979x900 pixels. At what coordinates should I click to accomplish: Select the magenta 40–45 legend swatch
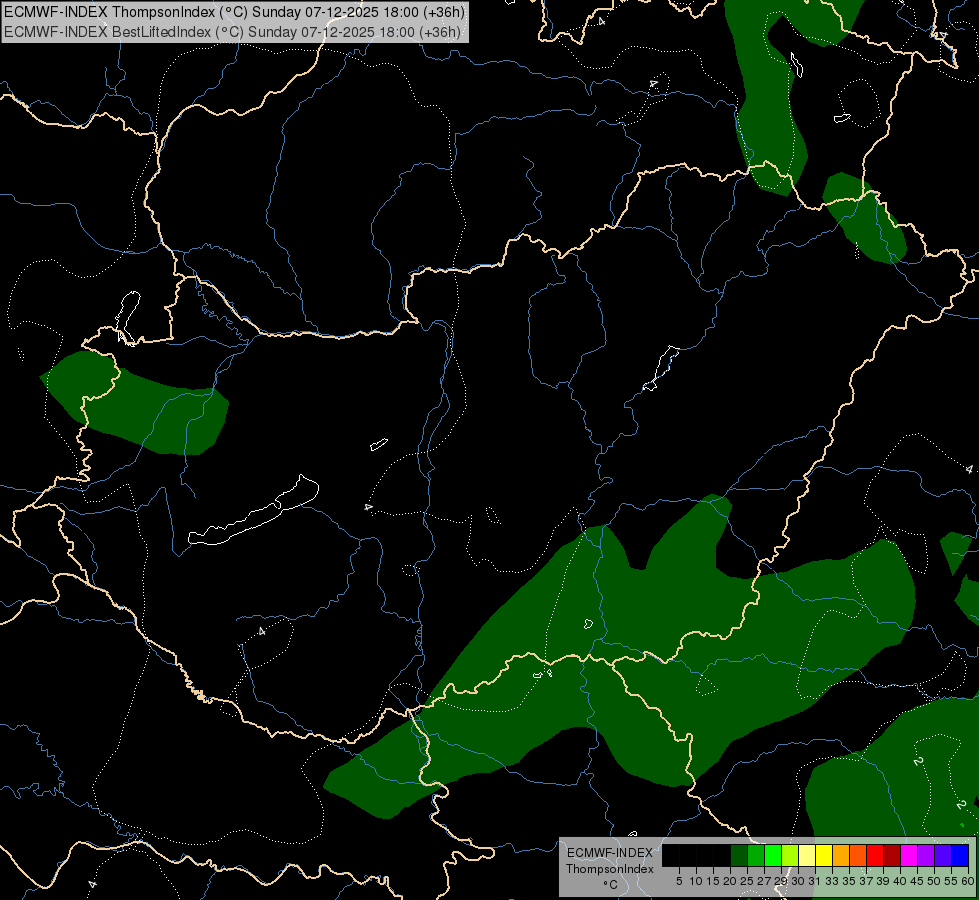pyautogui.click(x=909, y=855)
